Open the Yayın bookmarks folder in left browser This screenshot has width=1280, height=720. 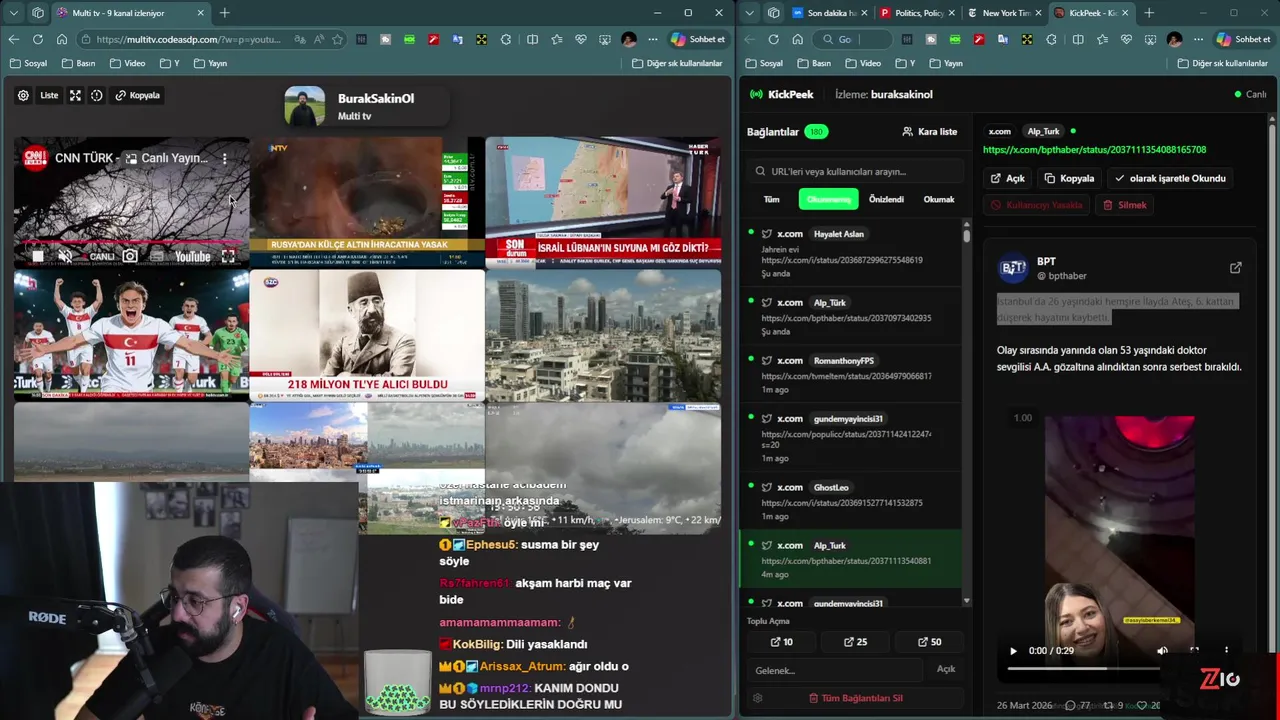pos(210,63)
